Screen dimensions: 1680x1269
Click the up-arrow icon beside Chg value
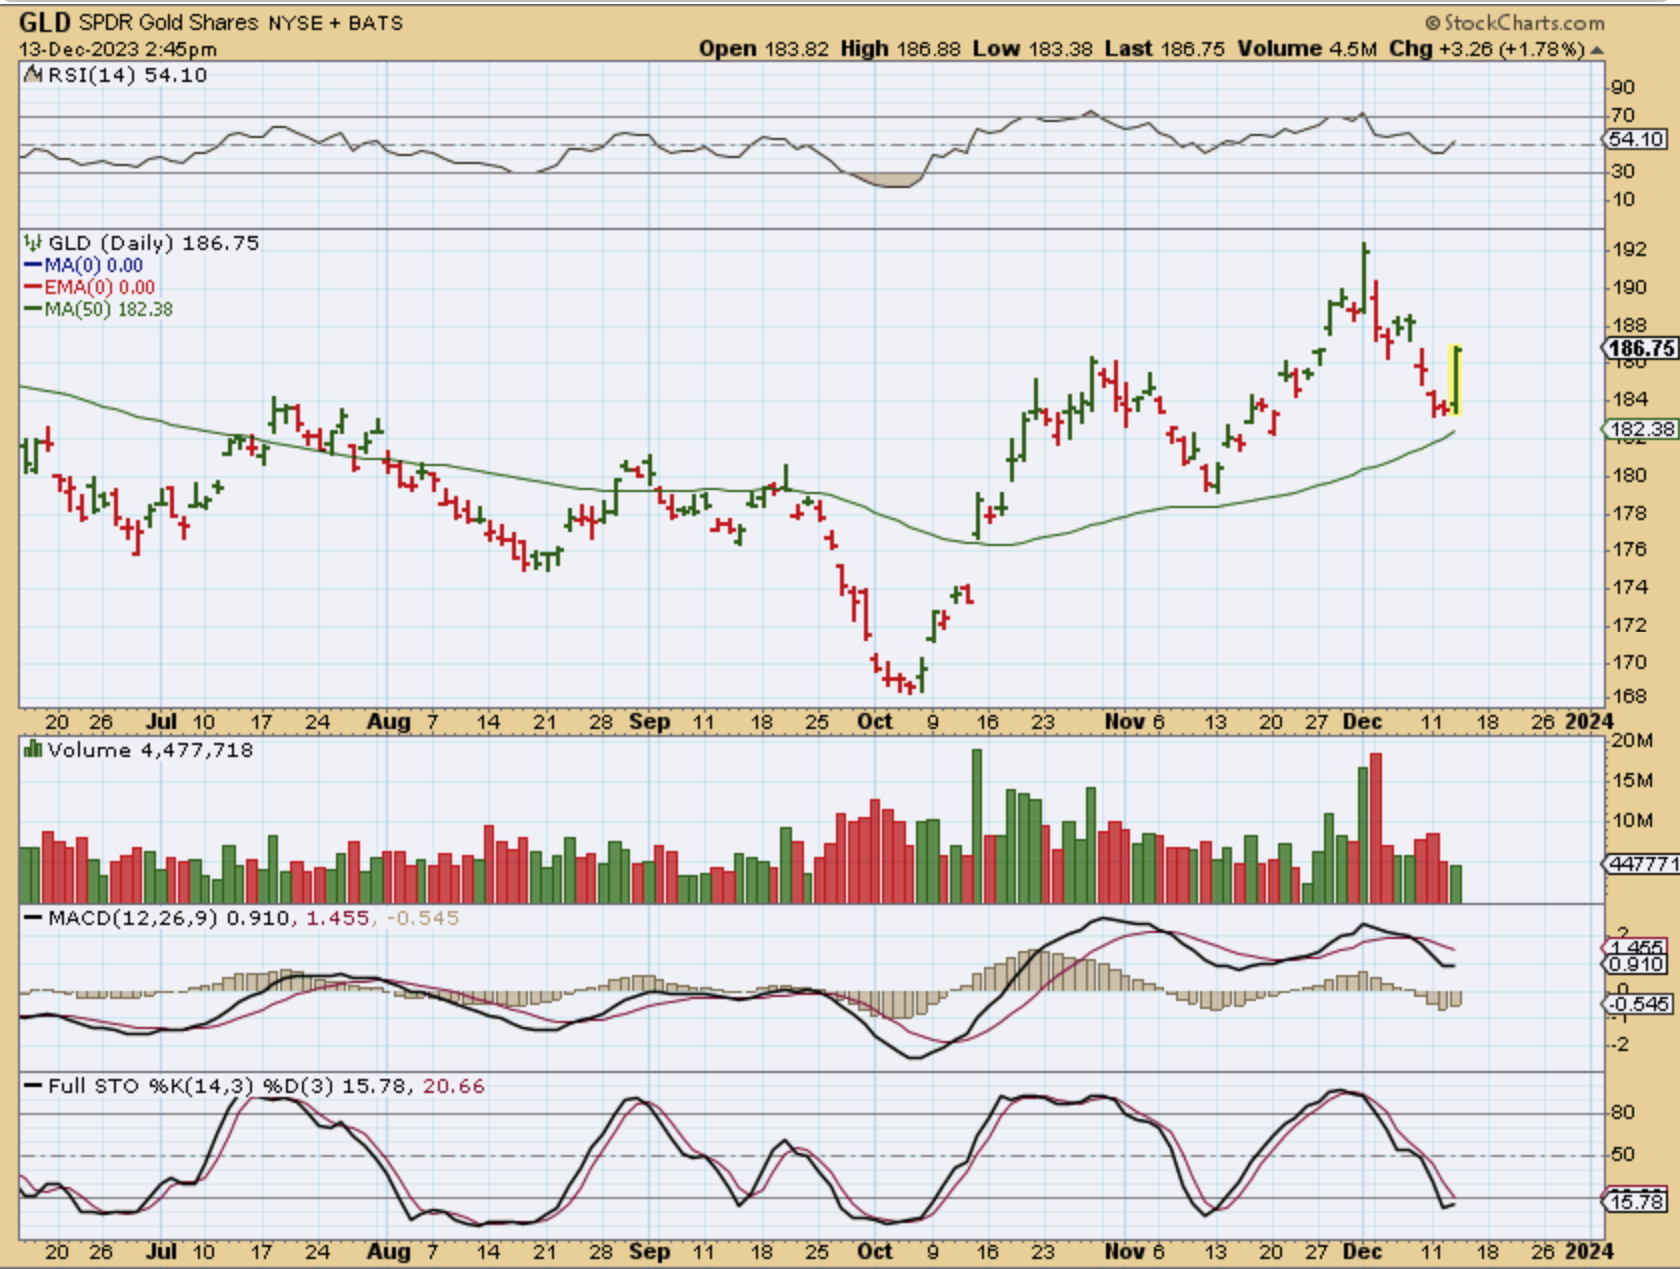coord(1597,50)
